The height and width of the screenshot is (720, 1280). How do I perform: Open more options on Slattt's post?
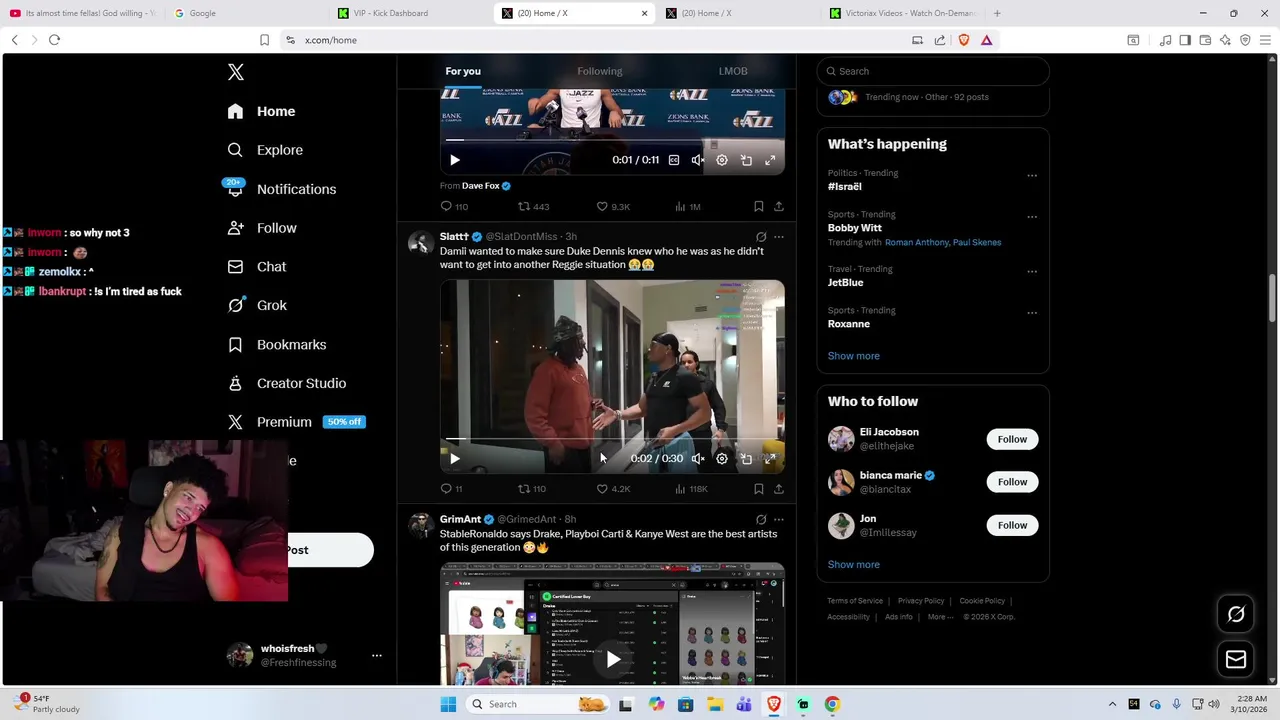(x=779, y=237)
